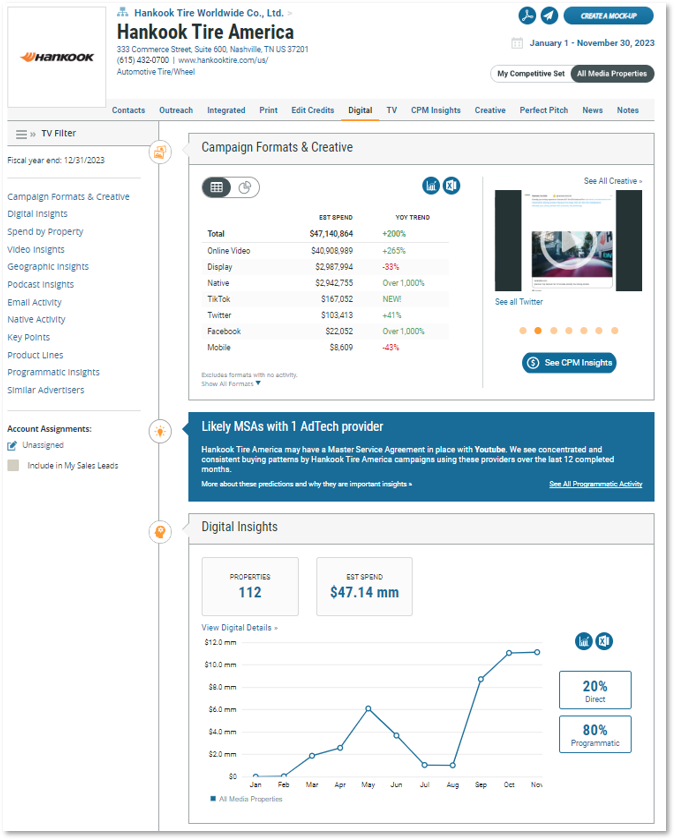Viewport: 675px width, 840px height.
Task: Open the chart icon in Campaign Formats
Action: click(x=431, y=186)
